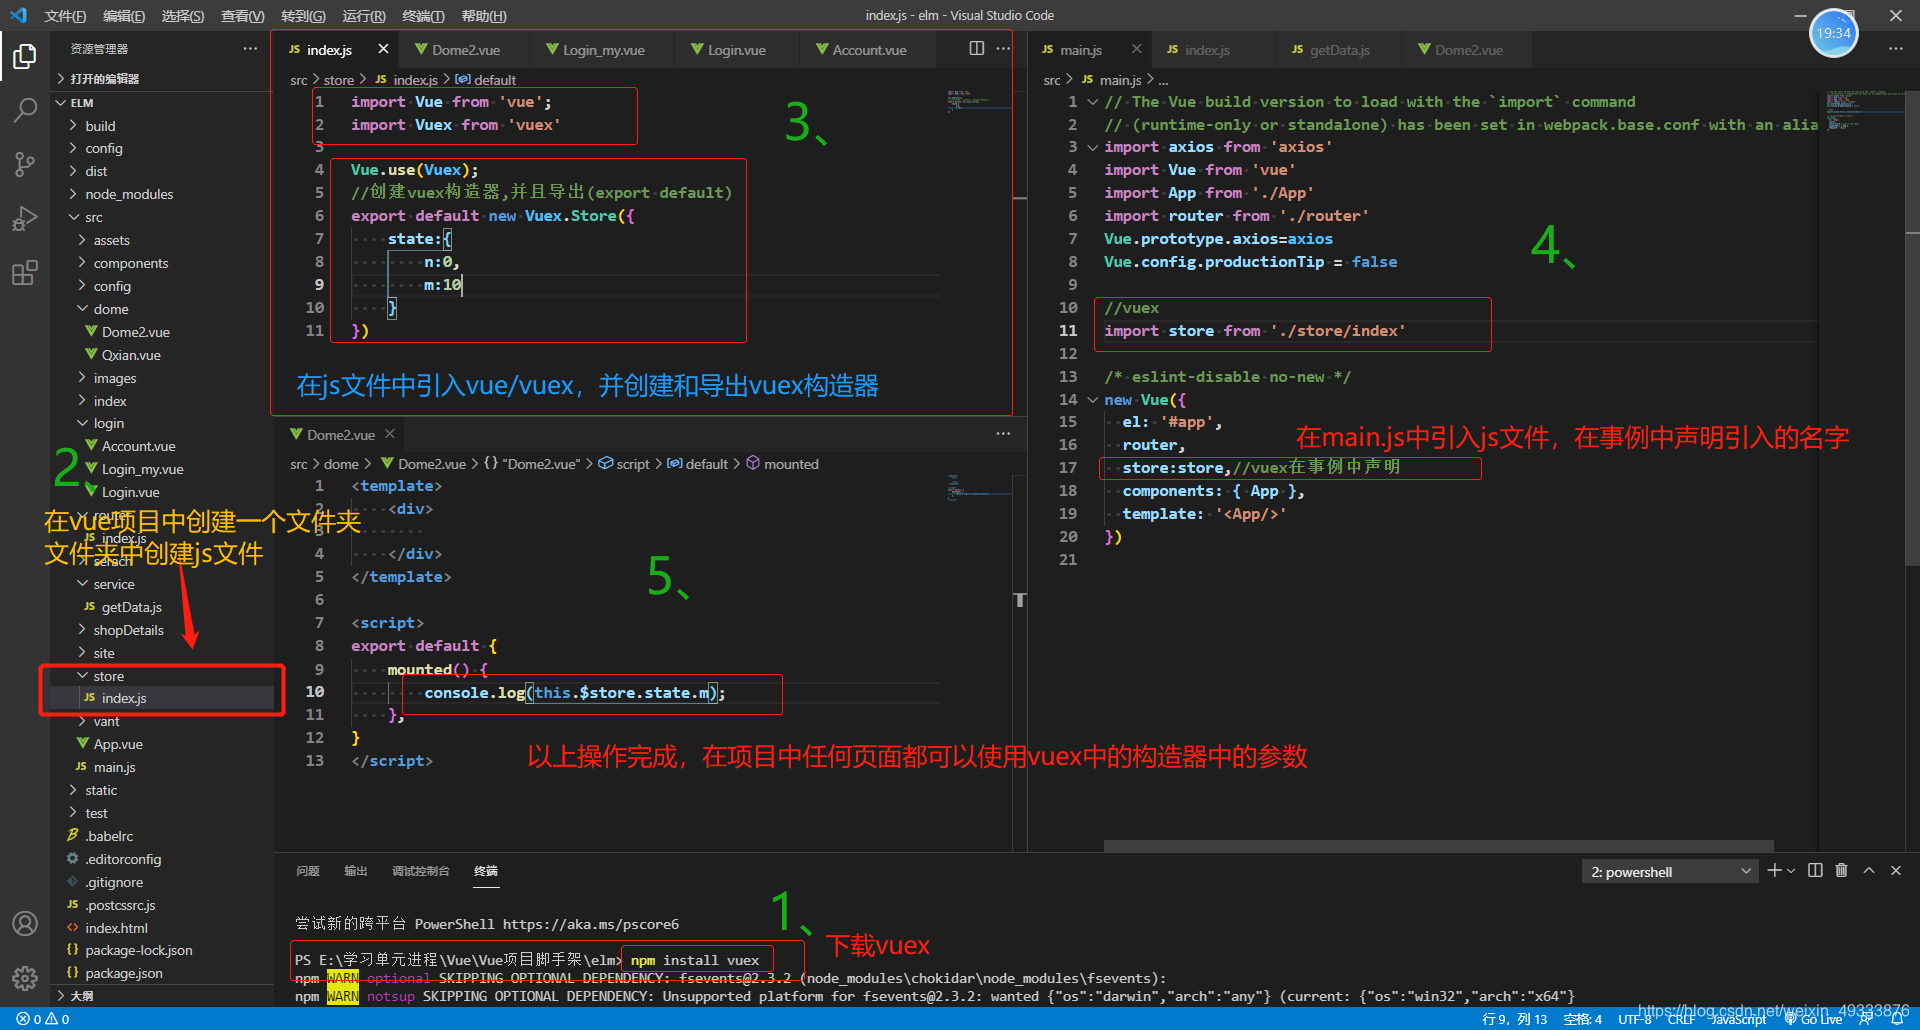Collapse the store folder
This screenshot has height=1030, width=1920.
click(108, 676)
